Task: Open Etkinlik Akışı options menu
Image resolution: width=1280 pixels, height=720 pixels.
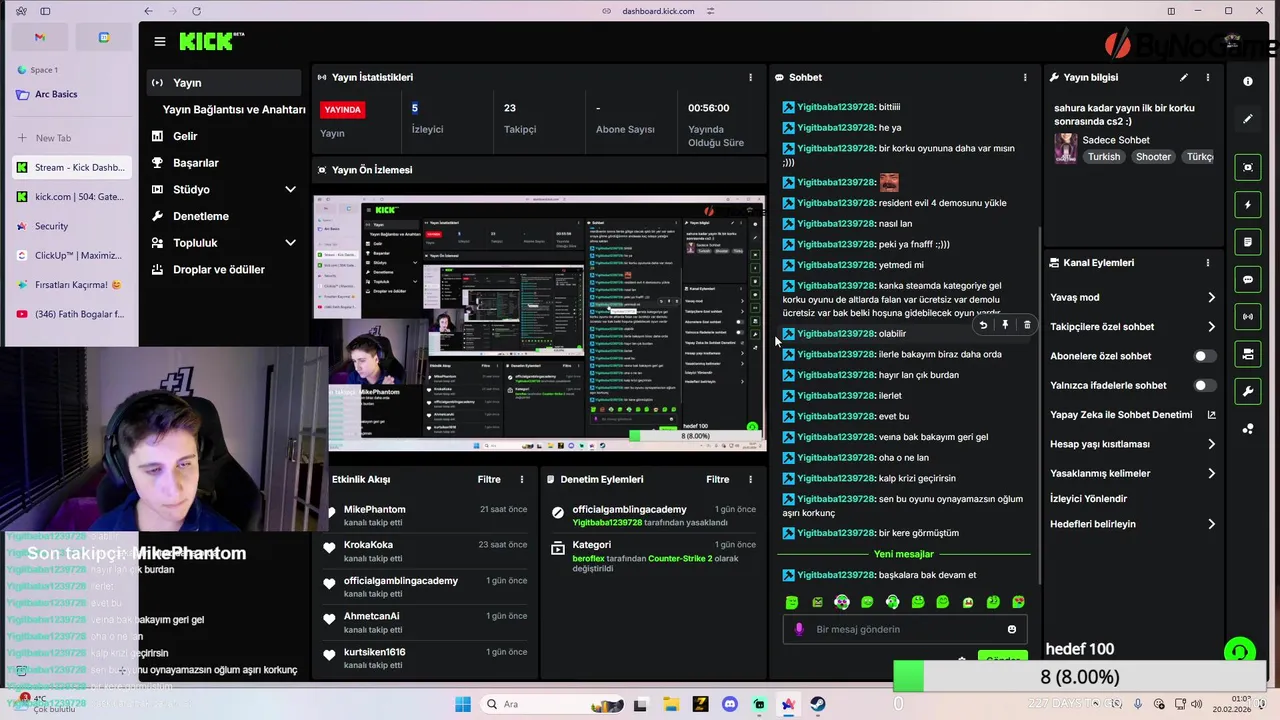Action: 521,480
